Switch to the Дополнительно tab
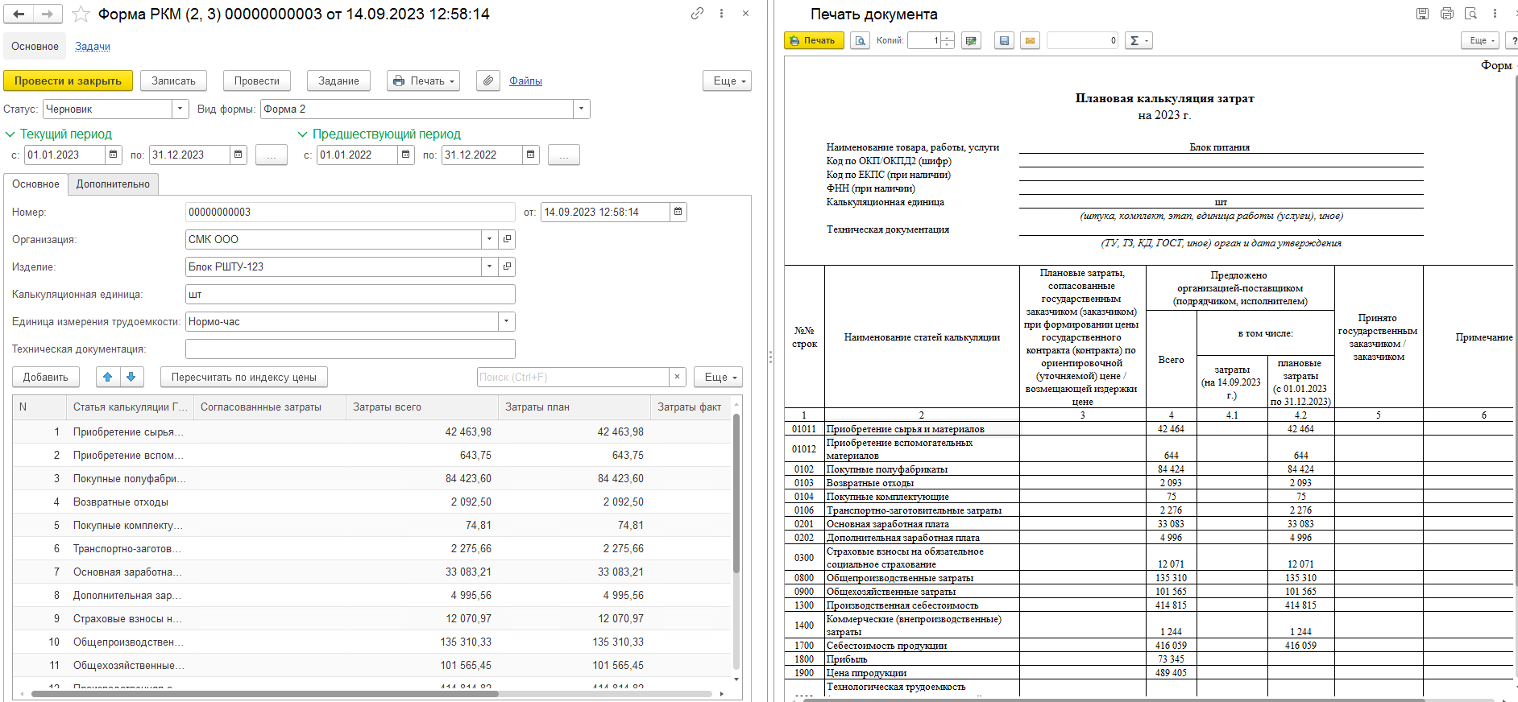Image resolution: width=1518 pixels, height=702 pixels. pos(113,184)
